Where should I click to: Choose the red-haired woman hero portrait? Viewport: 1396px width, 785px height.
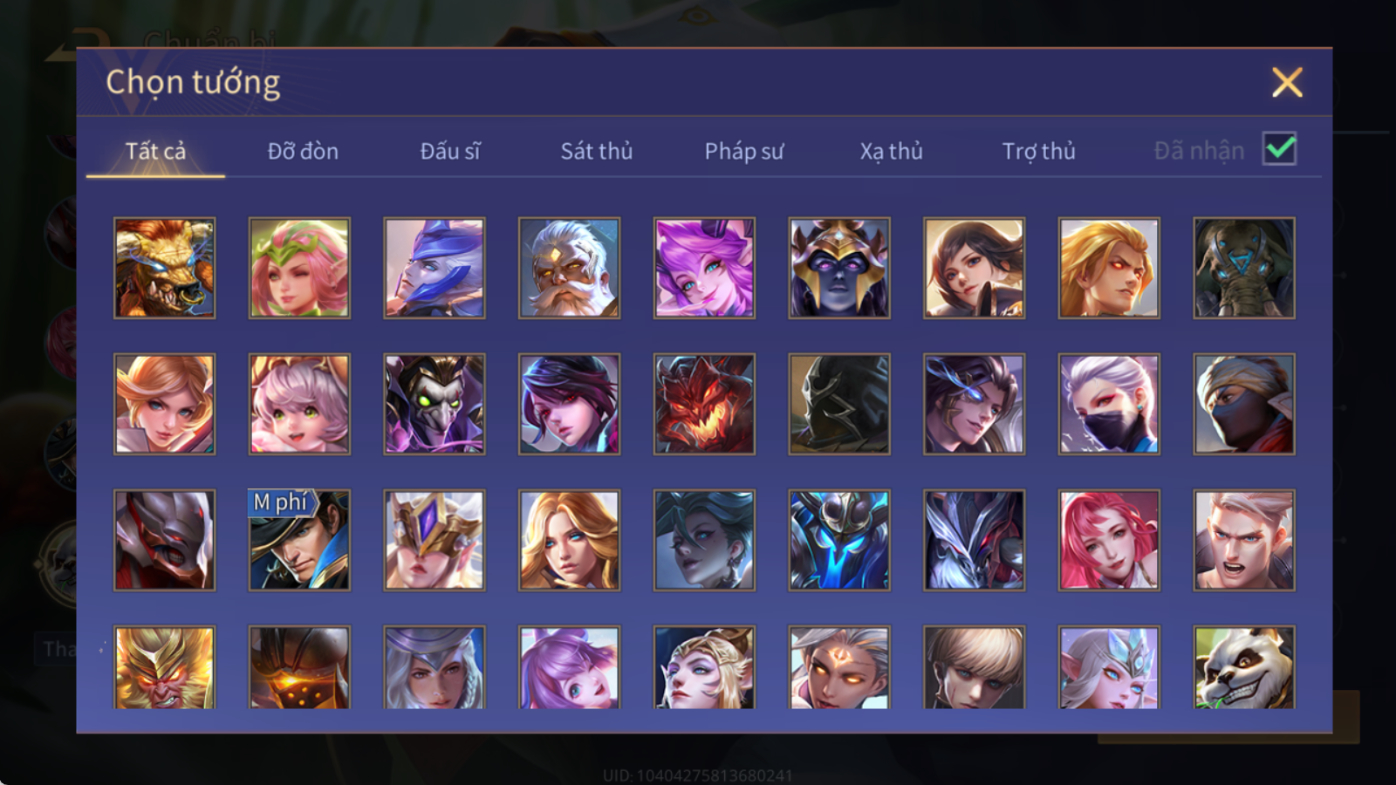1109,540
